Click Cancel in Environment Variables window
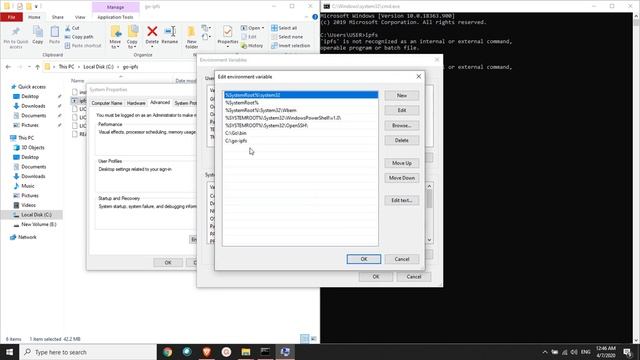Screen dimensions: 640x360 413,277
